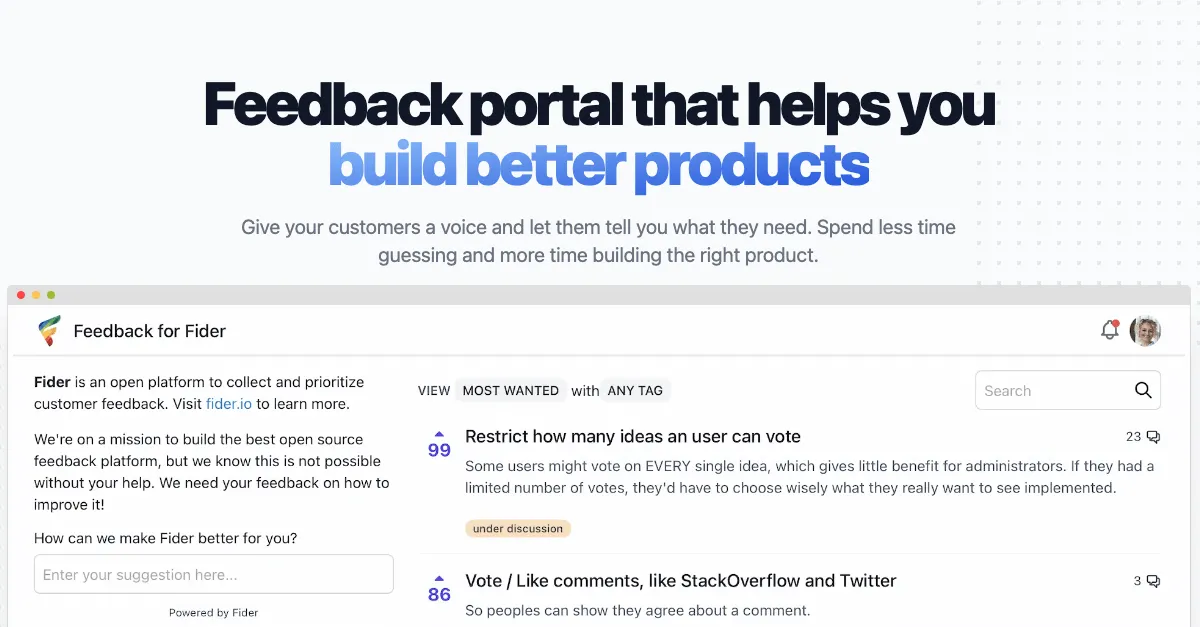Focus the Enter your suggestion input
Viewport: 1200px width, 627px height.
click(213, 575)
